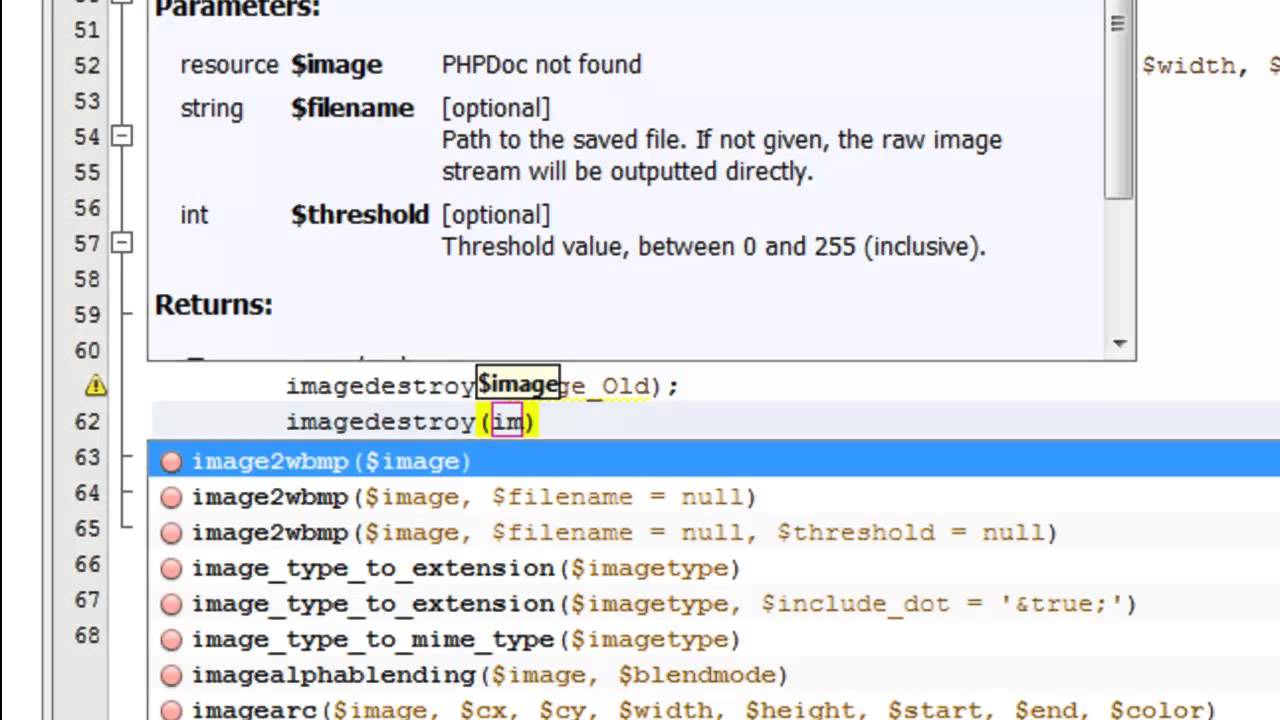The width and height of the screenshot is (1280, 720).
Task: Click $filename parameter in documentation
Action: [352, 108]
